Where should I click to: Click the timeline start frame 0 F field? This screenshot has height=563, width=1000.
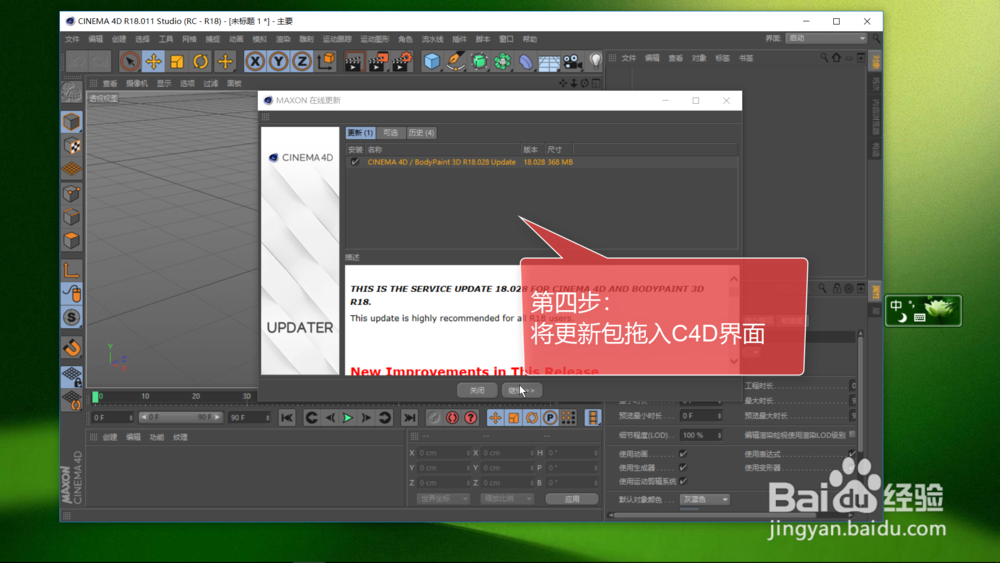coord(113,418)
